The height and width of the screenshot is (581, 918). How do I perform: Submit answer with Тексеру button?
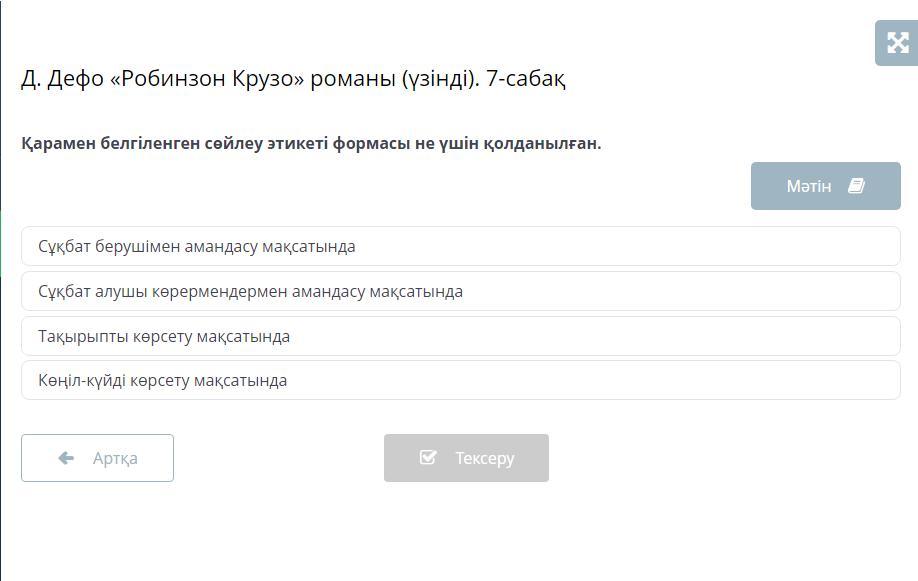(x=466, y=458)
